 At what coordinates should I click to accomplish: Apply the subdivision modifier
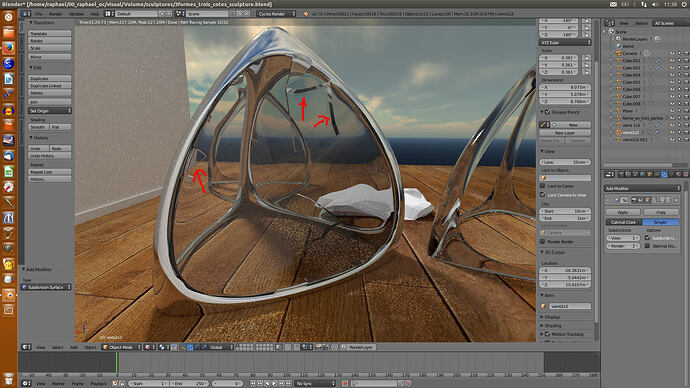tap(623, 212)
